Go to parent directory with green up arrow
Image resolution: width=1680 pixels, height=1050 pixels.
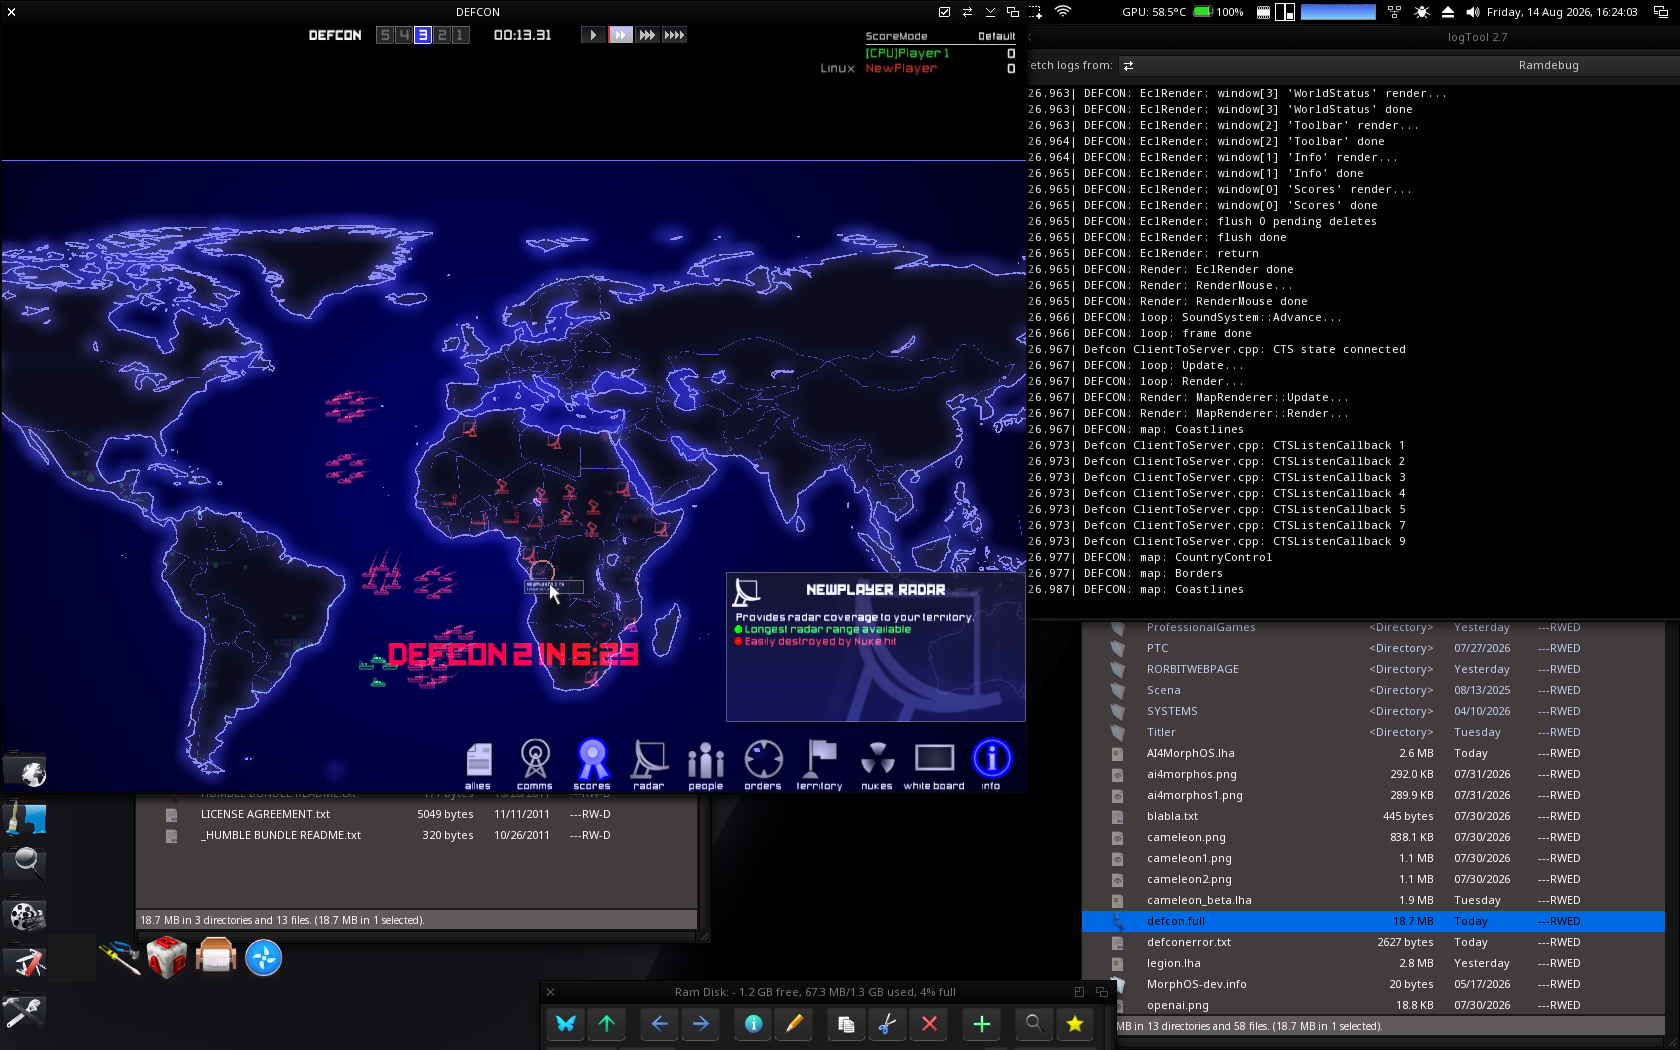607,1023
